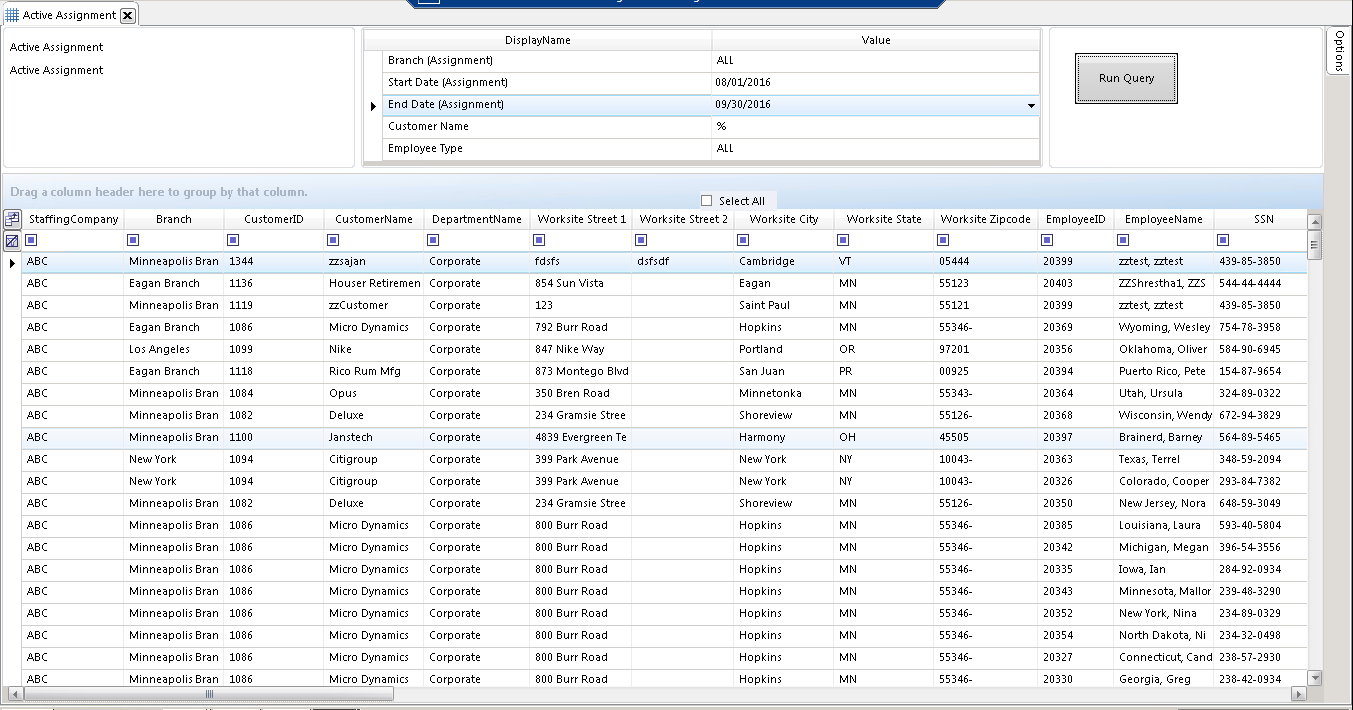Screen dimensions: 1353x710
Task: Select employee name 'Georgia, Greg'
Action: click(1163, 679)
